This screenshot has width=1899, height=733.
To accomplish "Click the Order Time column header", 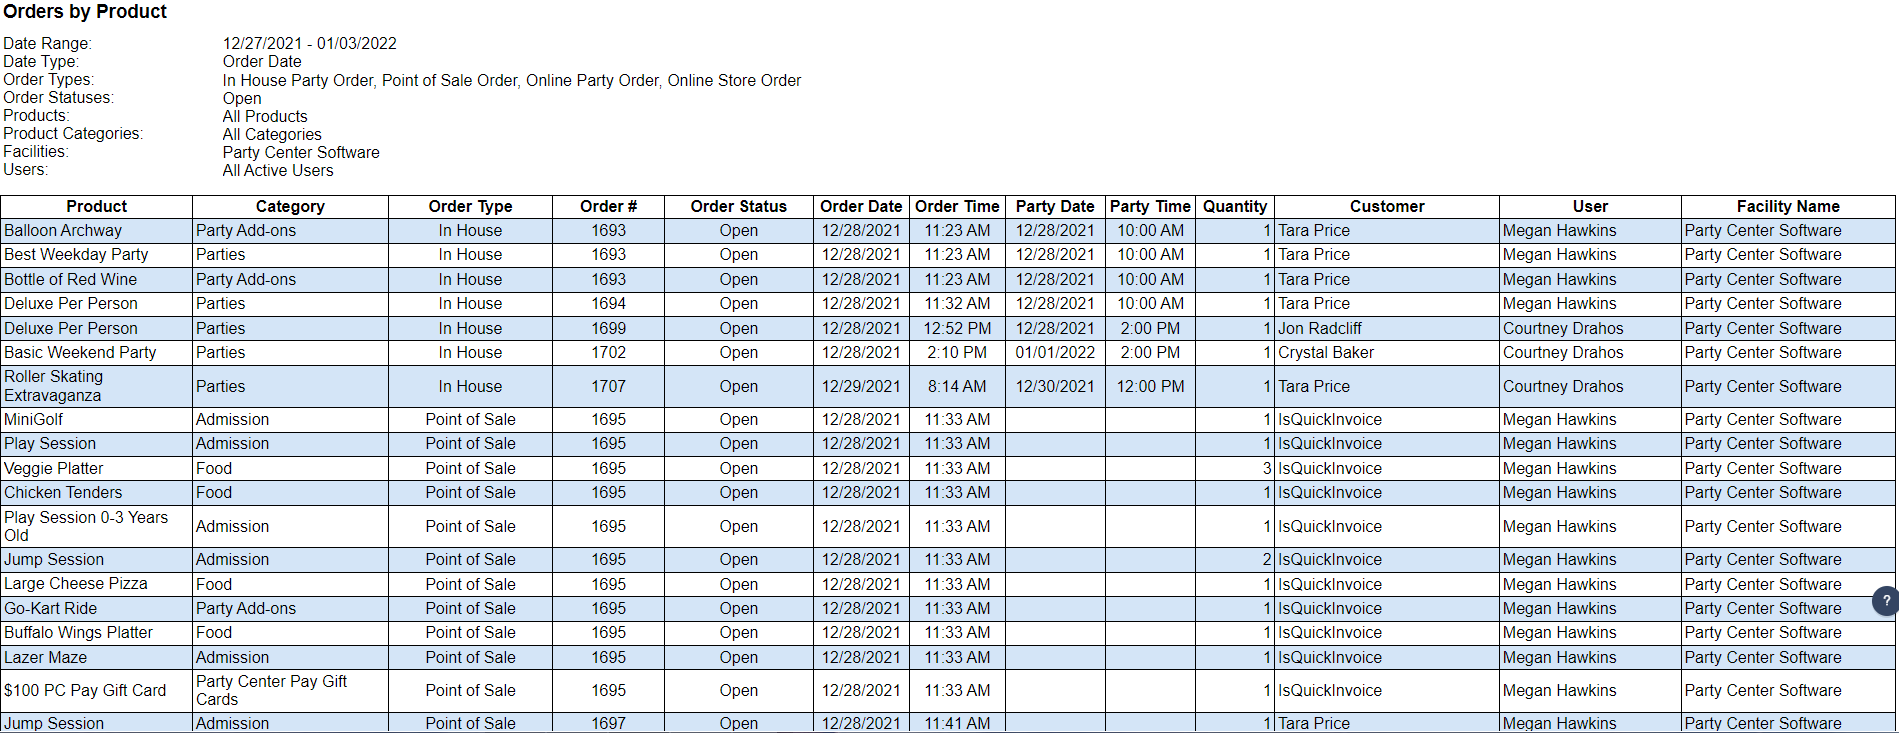I will (957, 206).
